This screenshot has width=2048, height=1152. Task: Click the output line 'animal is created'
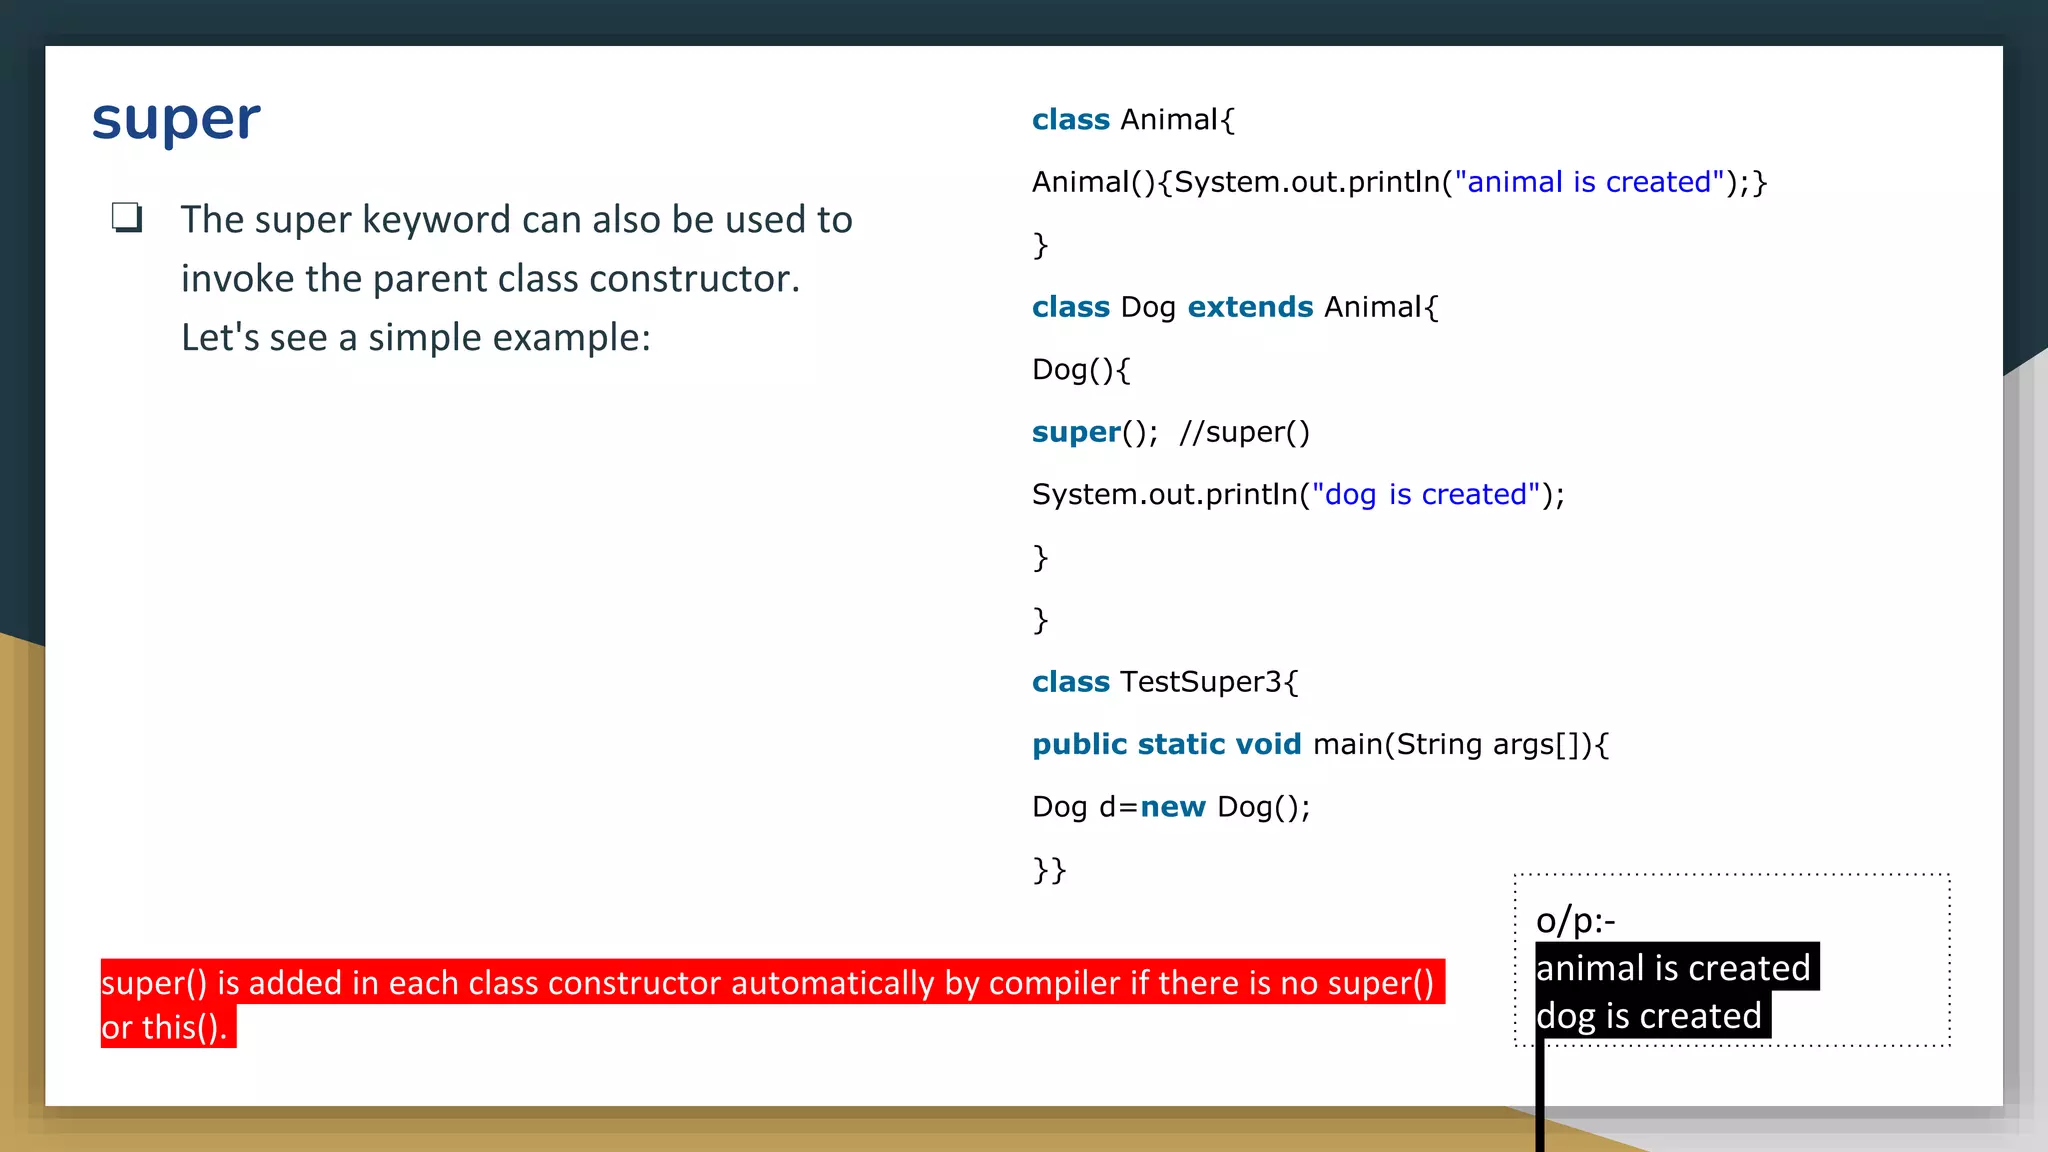click(x=1677, y=967)
